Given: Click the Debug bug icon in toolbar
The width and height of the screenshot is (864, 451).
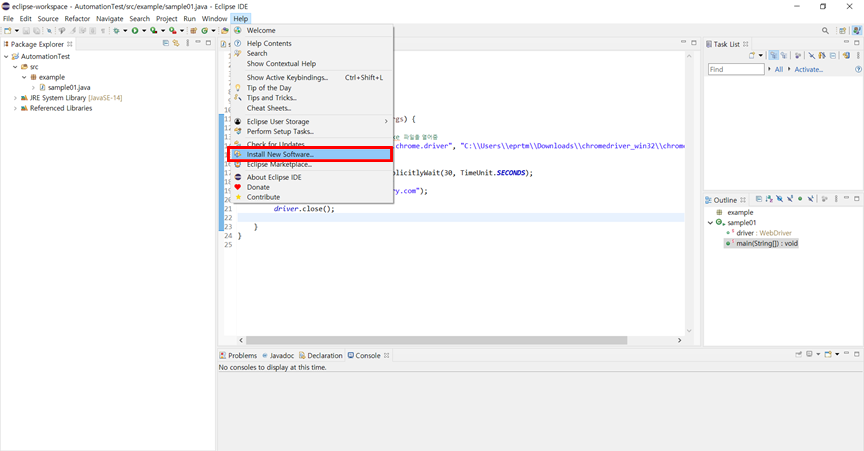Looking at the screenshot, I should tap(116, 31).
